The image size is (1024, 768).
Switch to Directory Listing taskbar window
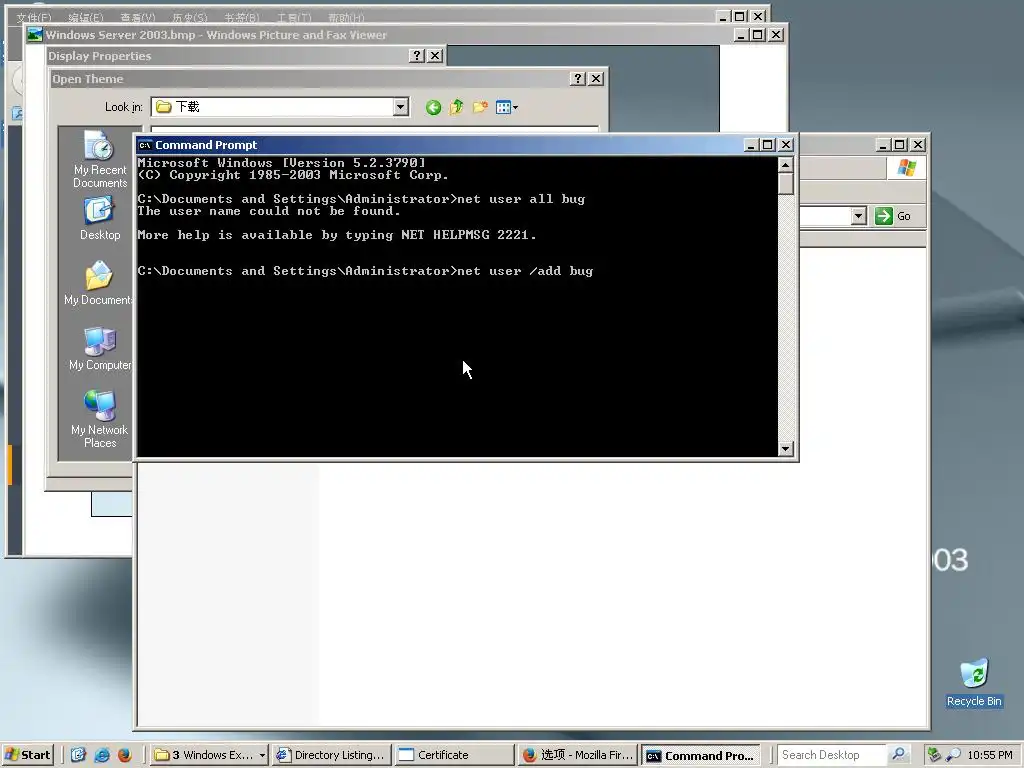[331, 755]
